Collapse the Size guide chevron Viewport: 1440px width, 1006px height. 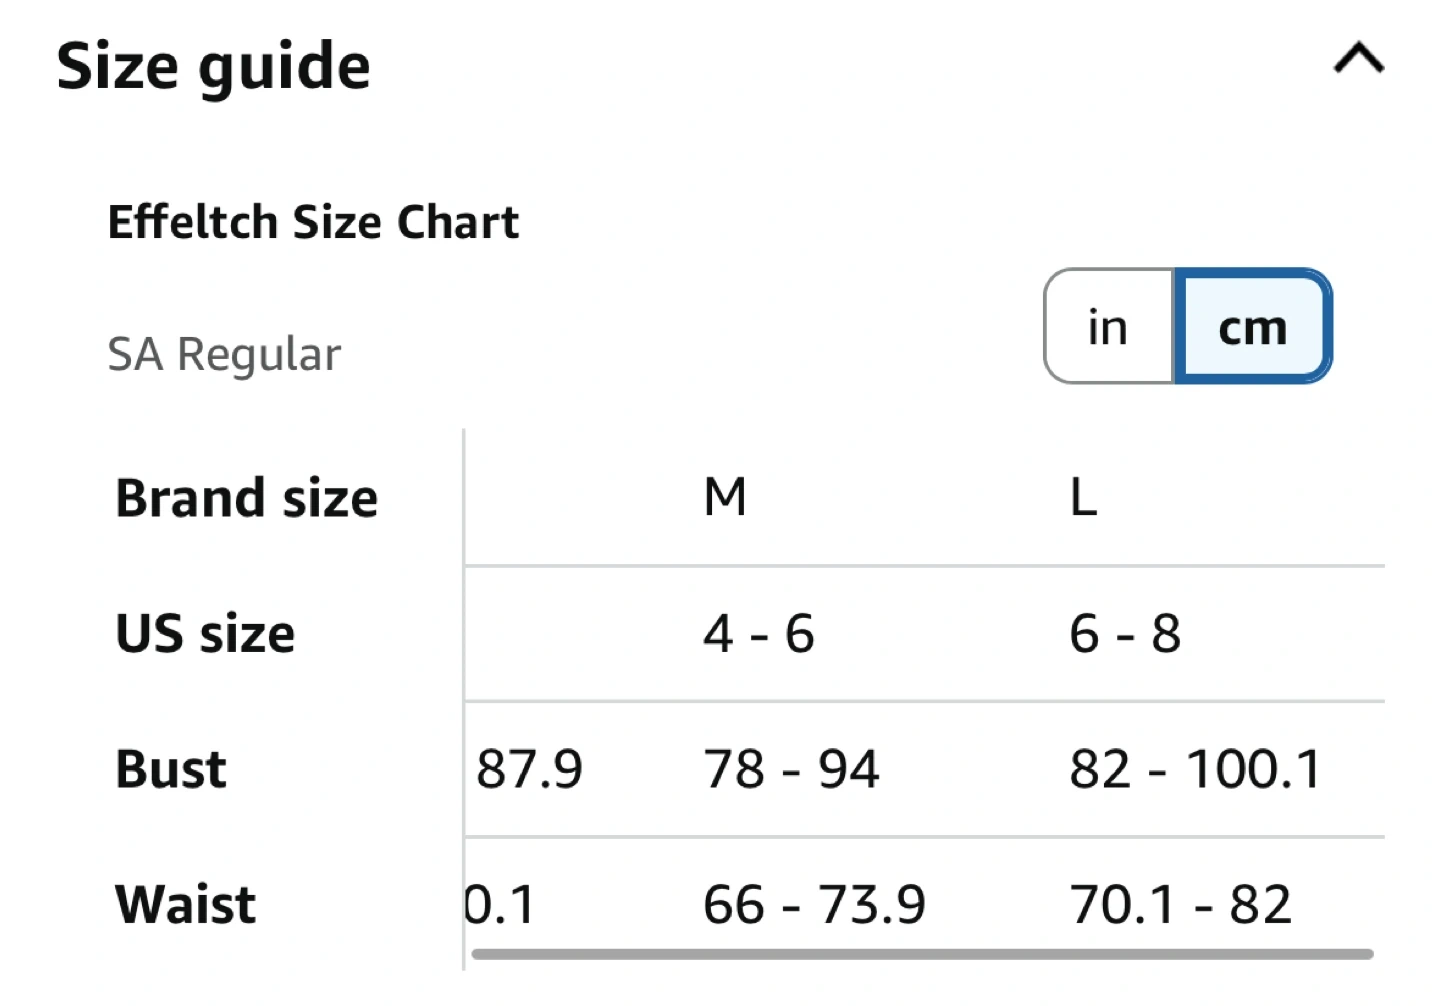[1358, 60]
